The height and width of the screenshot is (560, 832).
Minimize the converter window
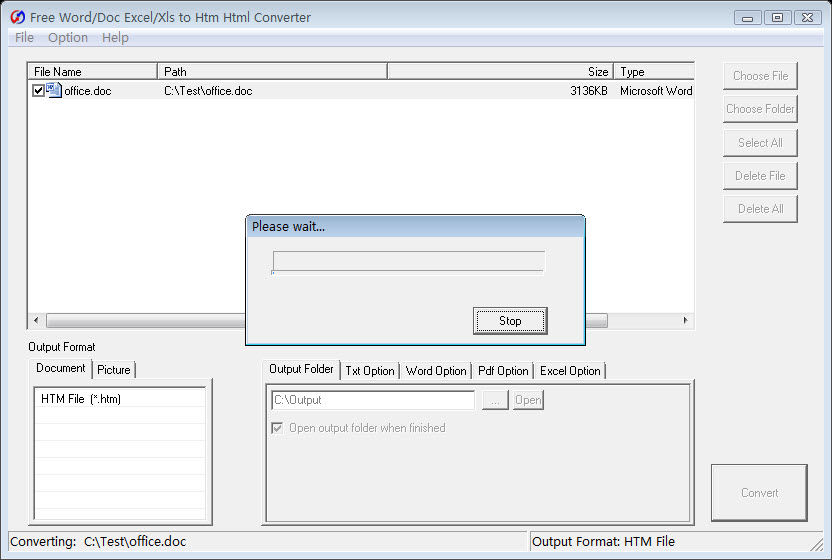pos(748,18)
